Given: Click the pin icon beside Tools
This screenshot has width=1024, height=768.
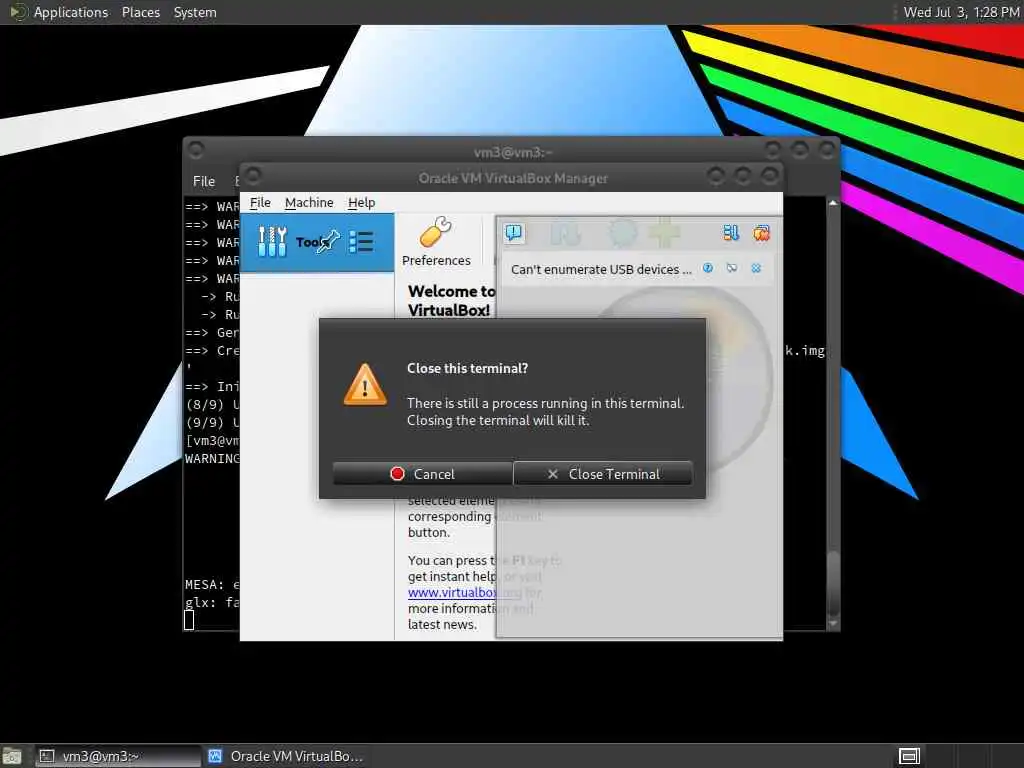Looking at the screenshot, I should coord(328,242).
